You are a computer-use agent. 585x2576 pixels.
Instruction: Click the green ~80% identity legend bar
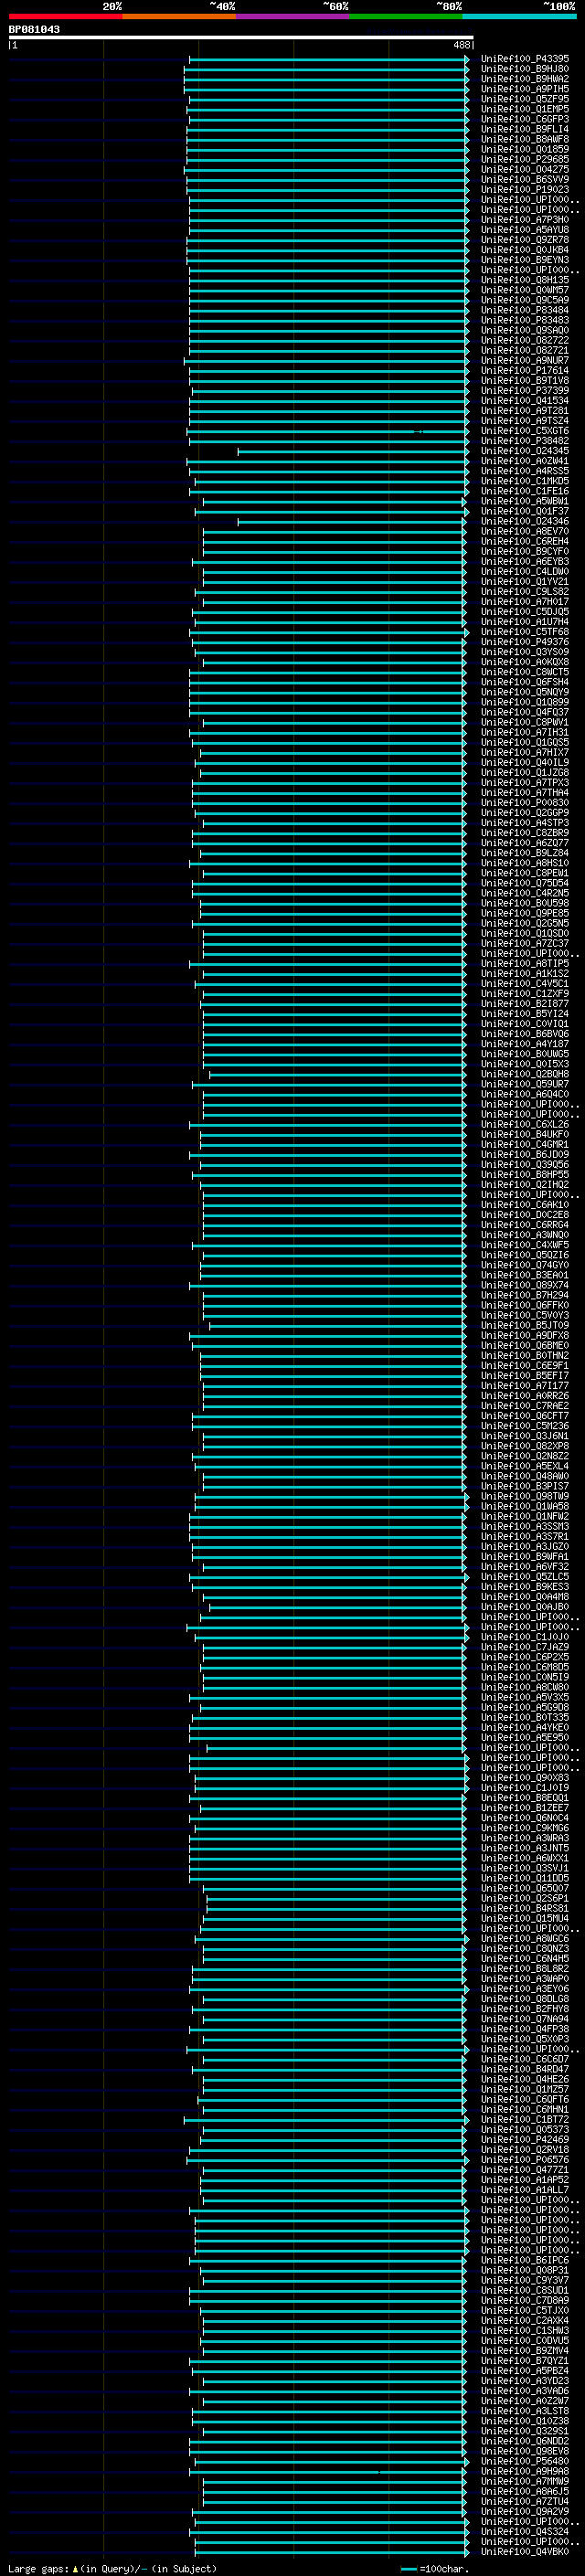click(x=406, y=16)
